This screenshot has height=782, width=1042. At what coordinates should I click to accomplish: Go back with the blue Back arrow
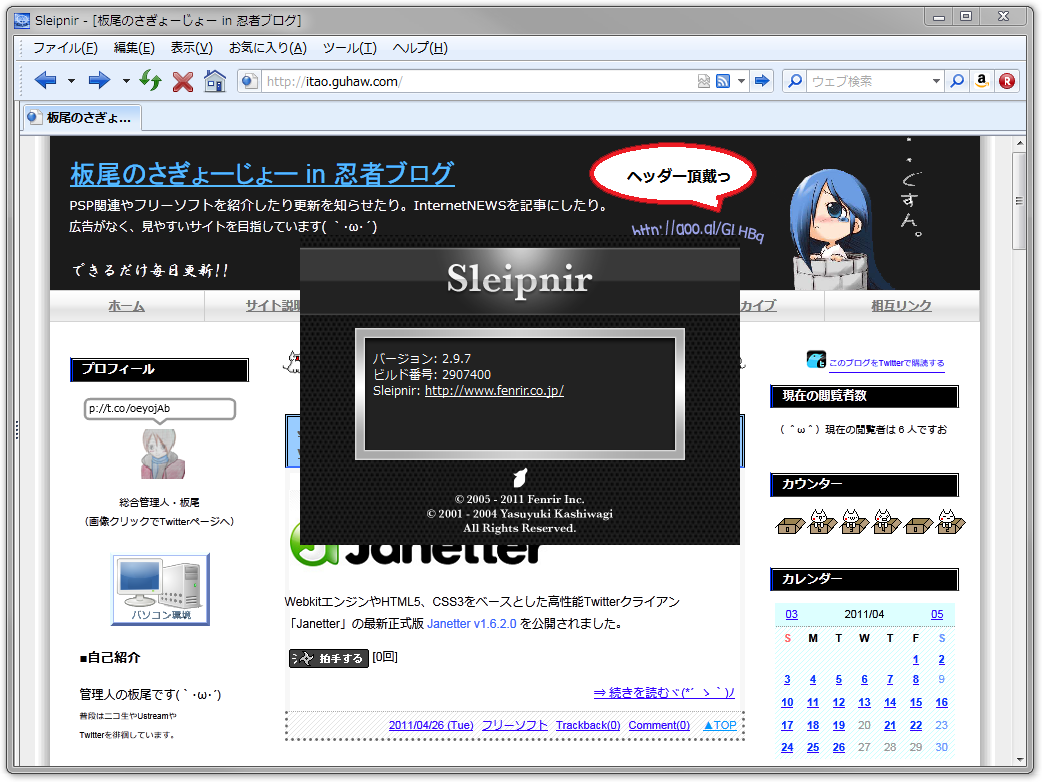tap(45, 81)
